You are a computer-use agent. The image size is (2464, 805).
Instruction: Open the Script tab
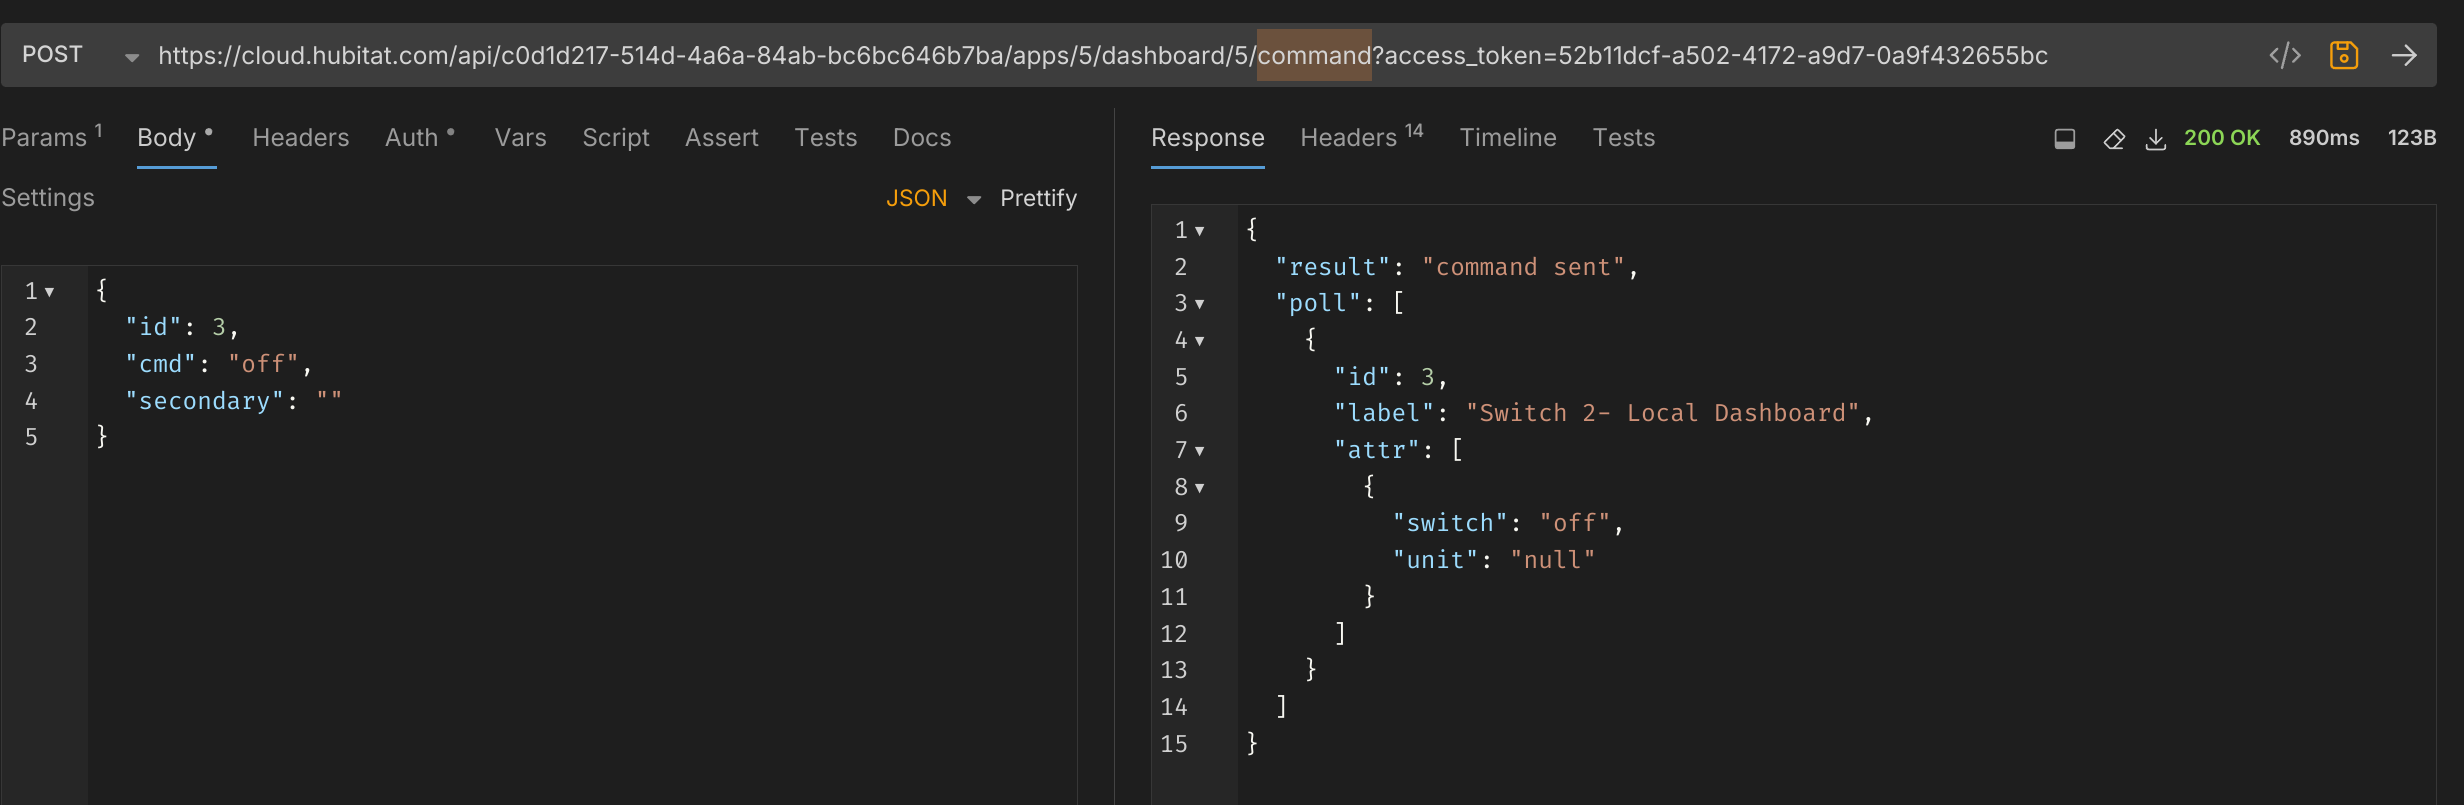coord(615,138)
